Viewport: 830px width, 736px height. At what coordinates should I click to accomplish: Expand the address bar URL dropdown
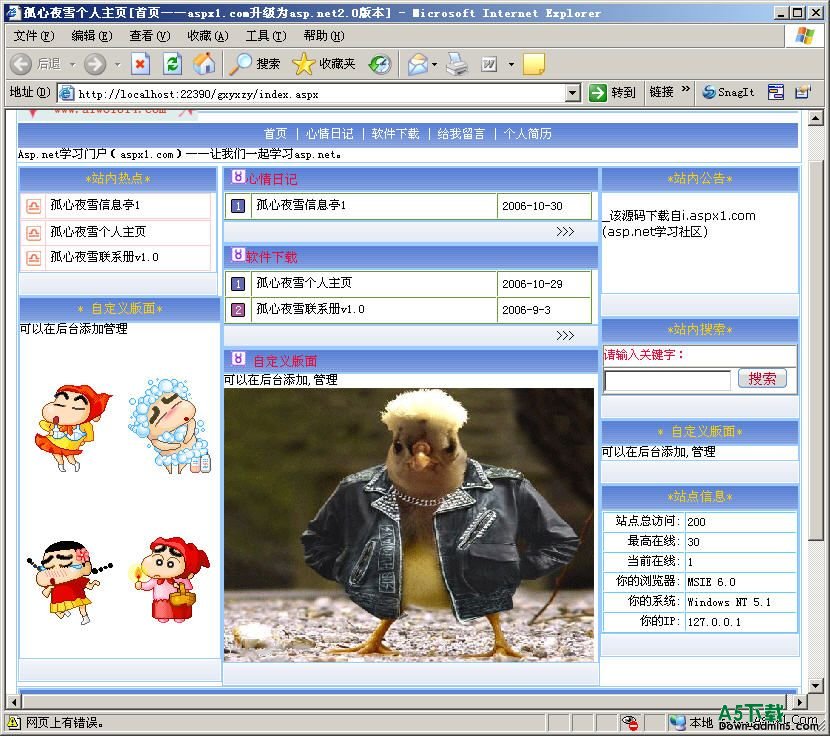pos(572,93)
